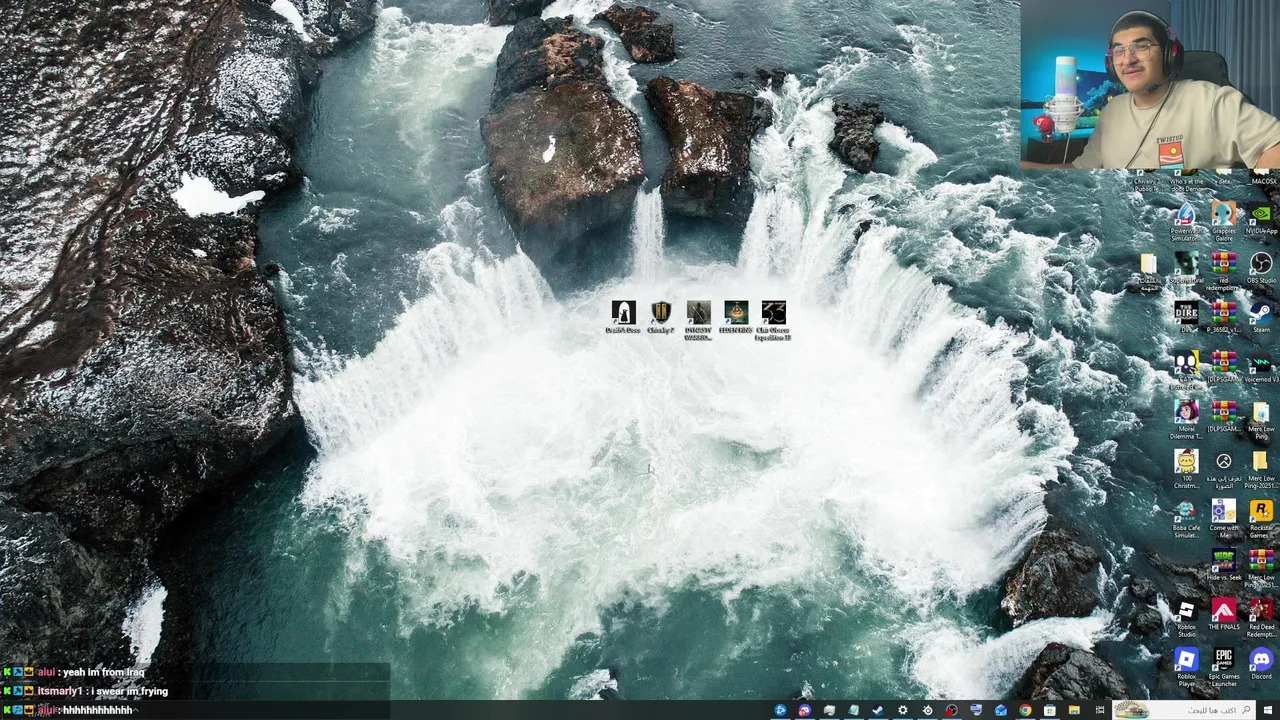Open the Moral Dilemma game shortcut
1280x720 pixels.
pos(1186,421)
